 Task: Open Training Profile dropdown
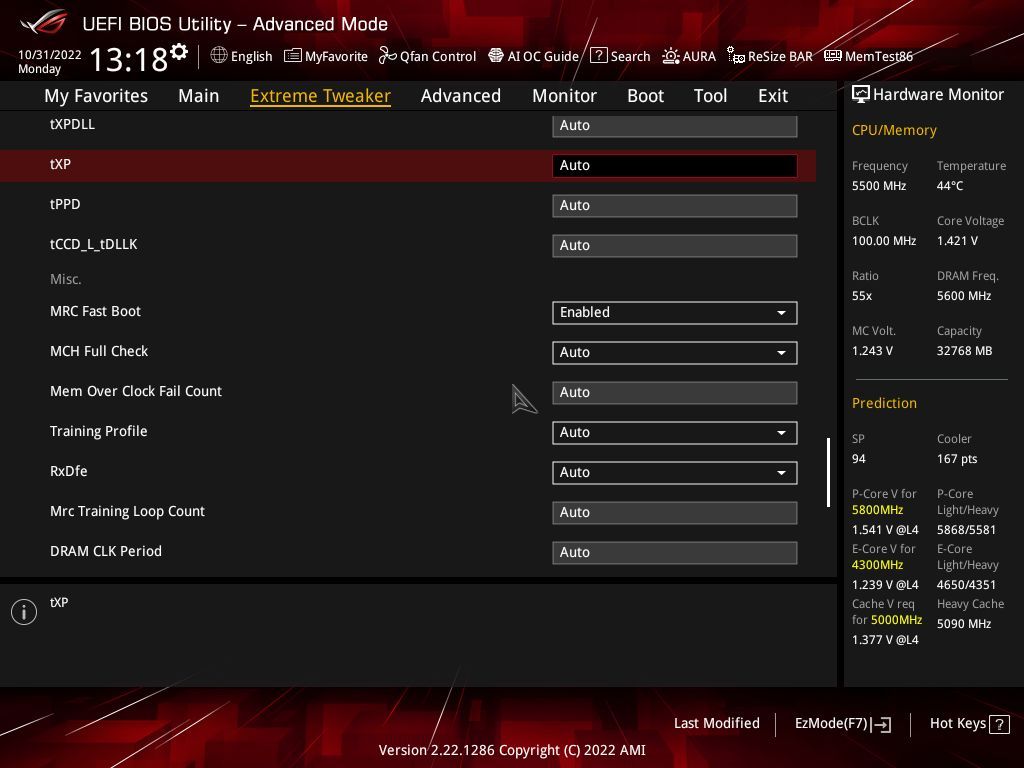pos(675,432)
